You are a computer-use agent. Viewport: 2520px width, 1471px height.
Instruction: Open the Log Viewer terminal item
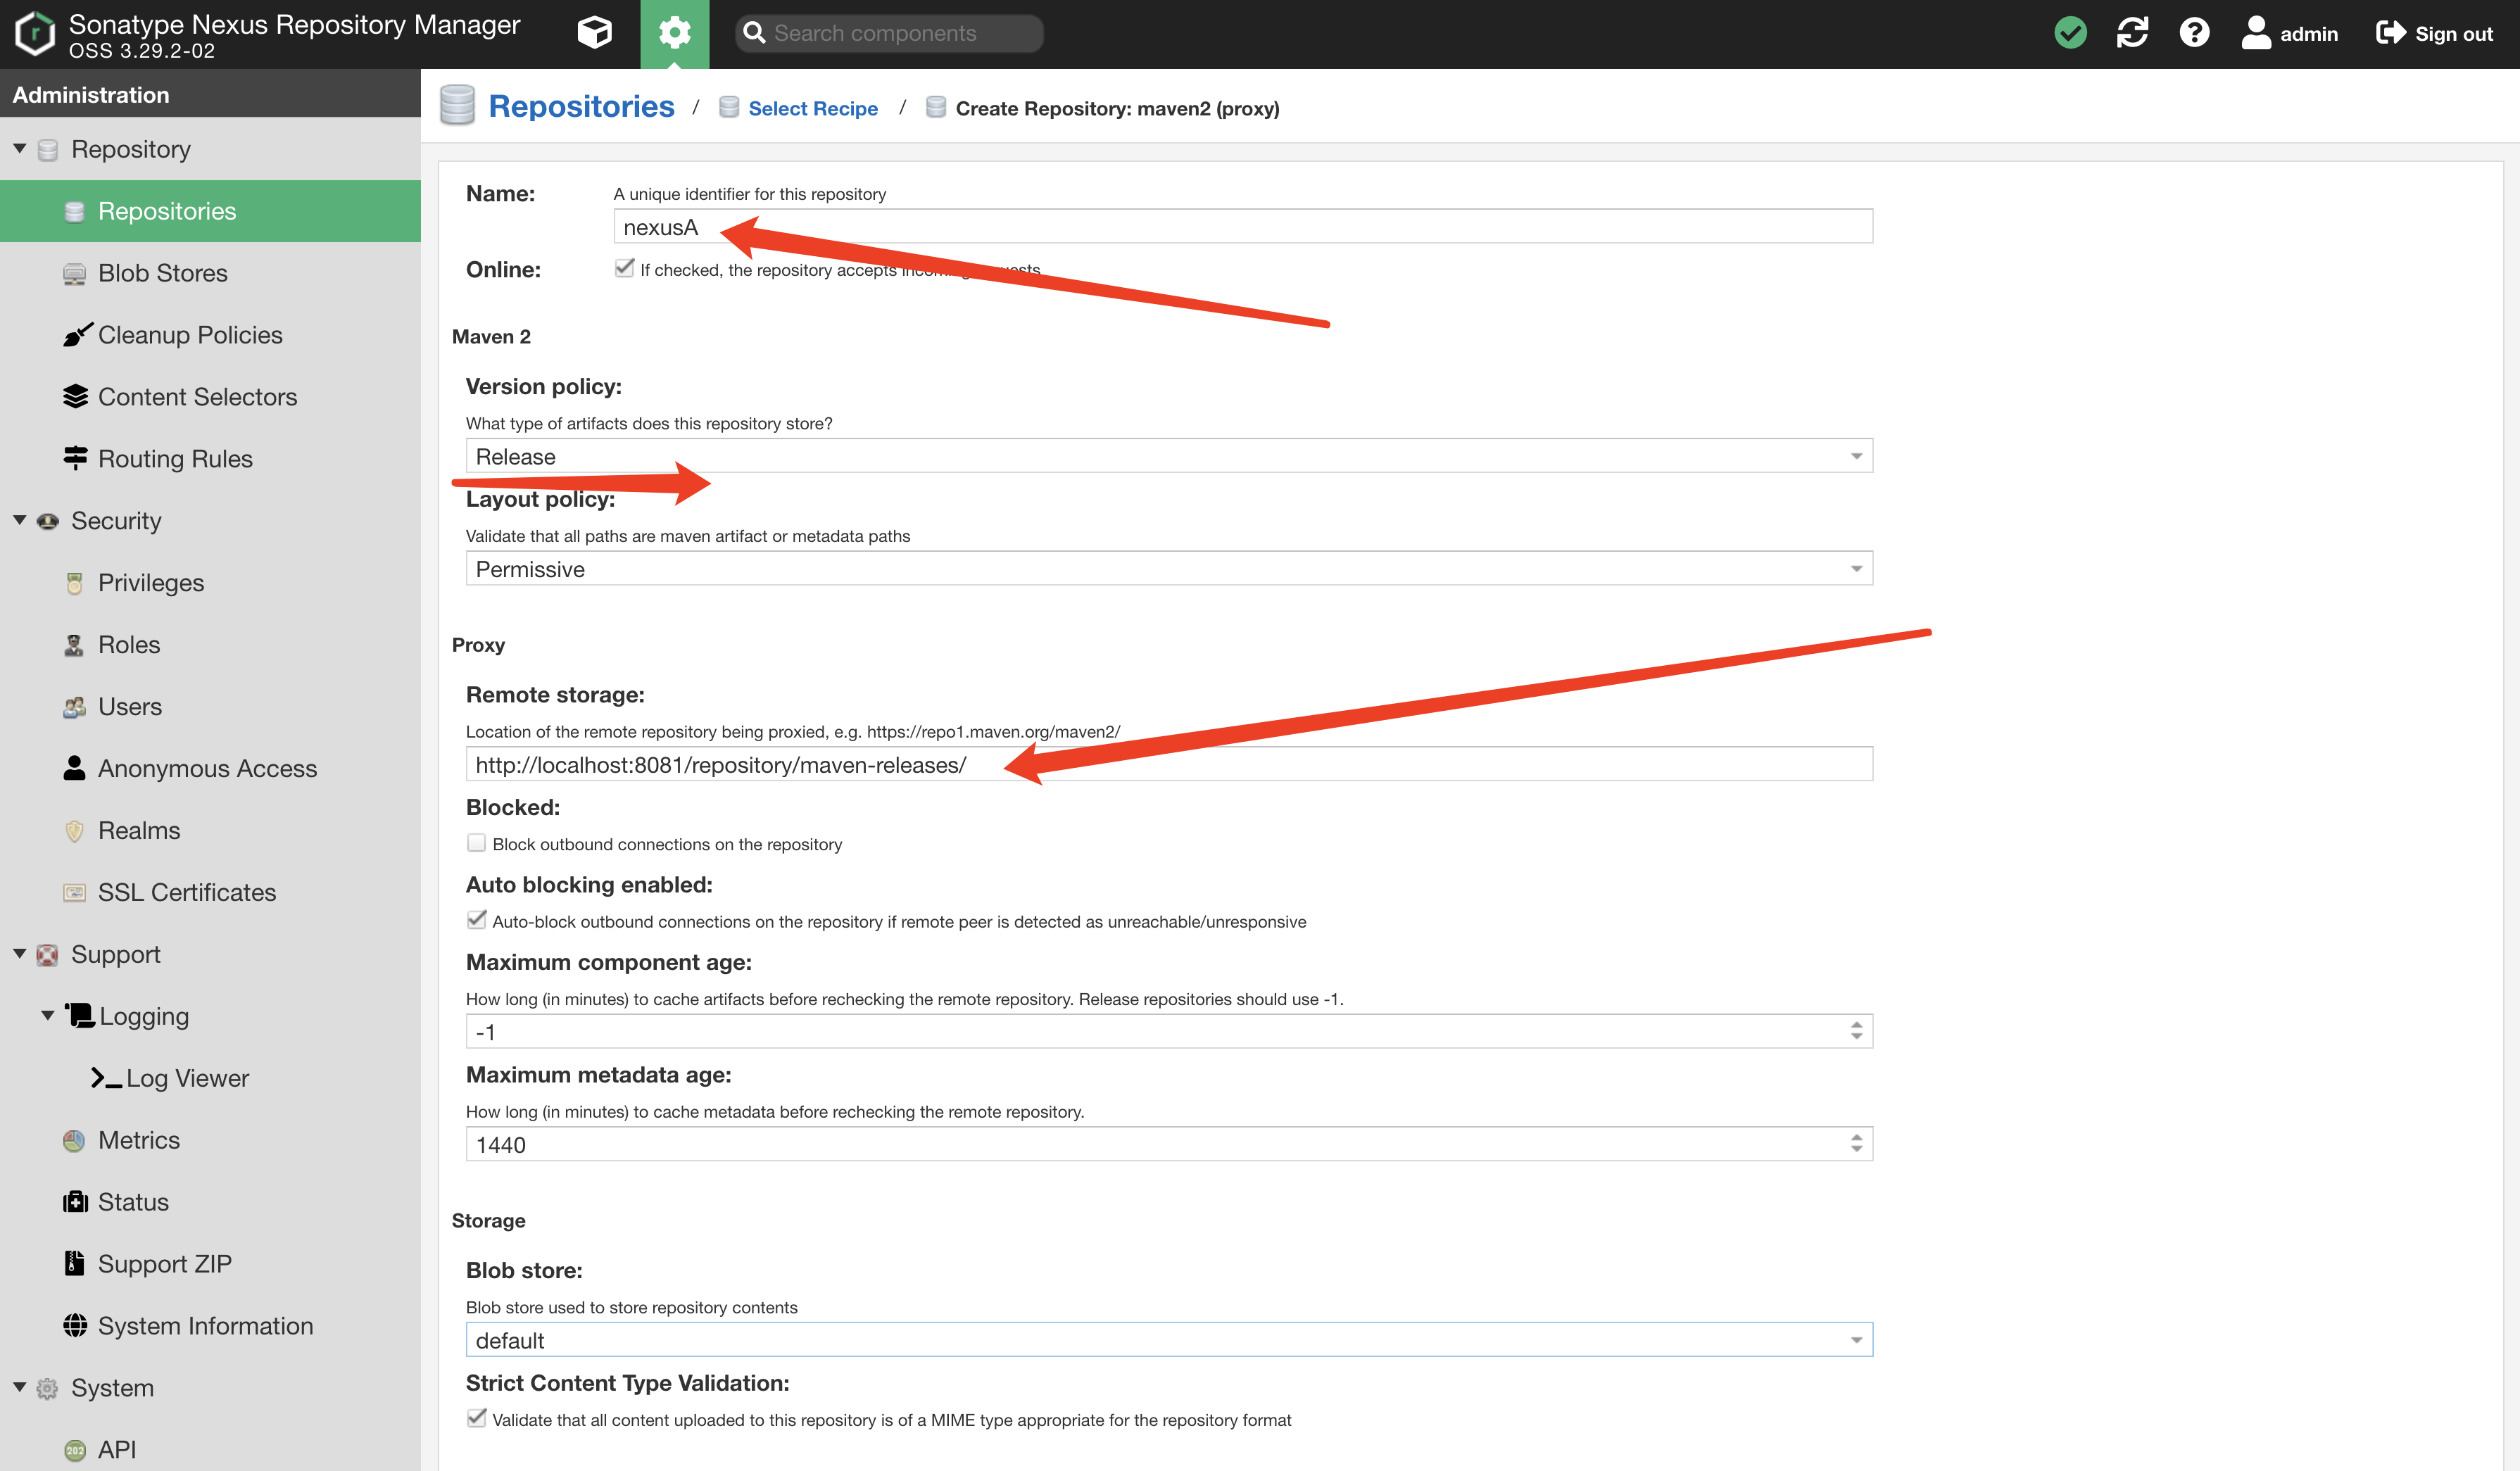click(187, 1078)
